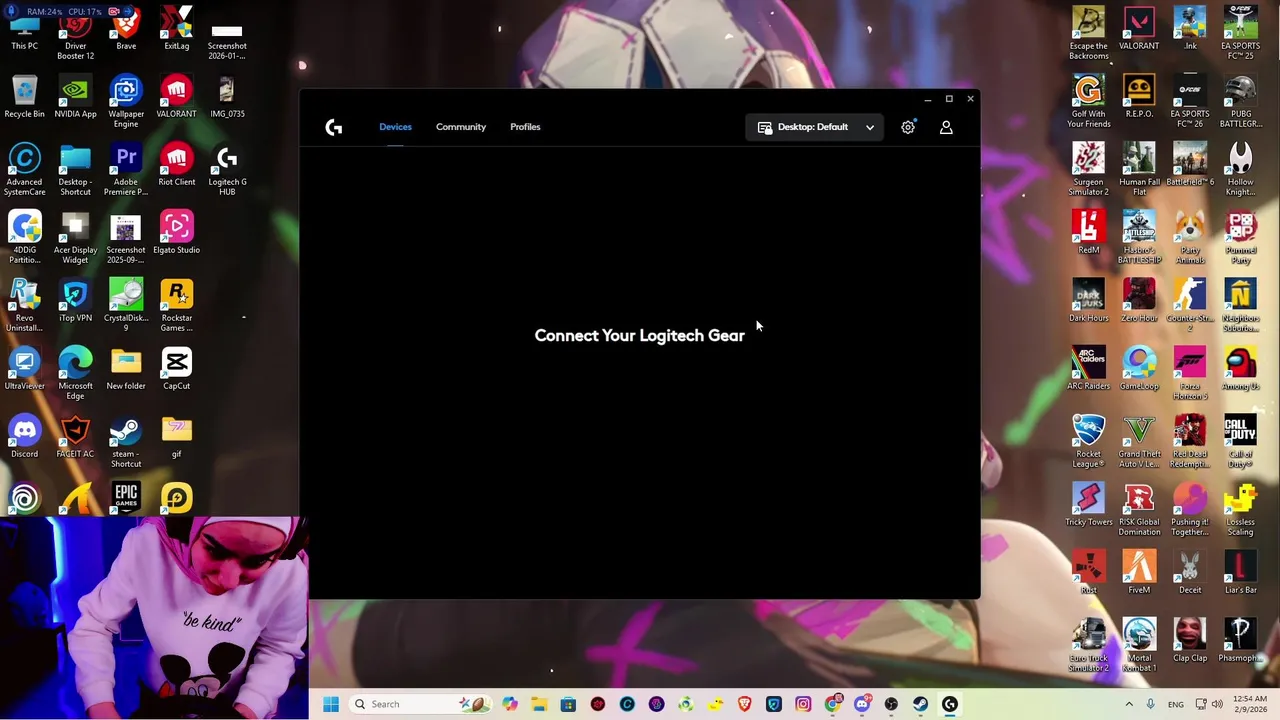Switch to the Profiles tab
The height and width of the screenshot is (720, 1280).
click(x=525, y=127)
